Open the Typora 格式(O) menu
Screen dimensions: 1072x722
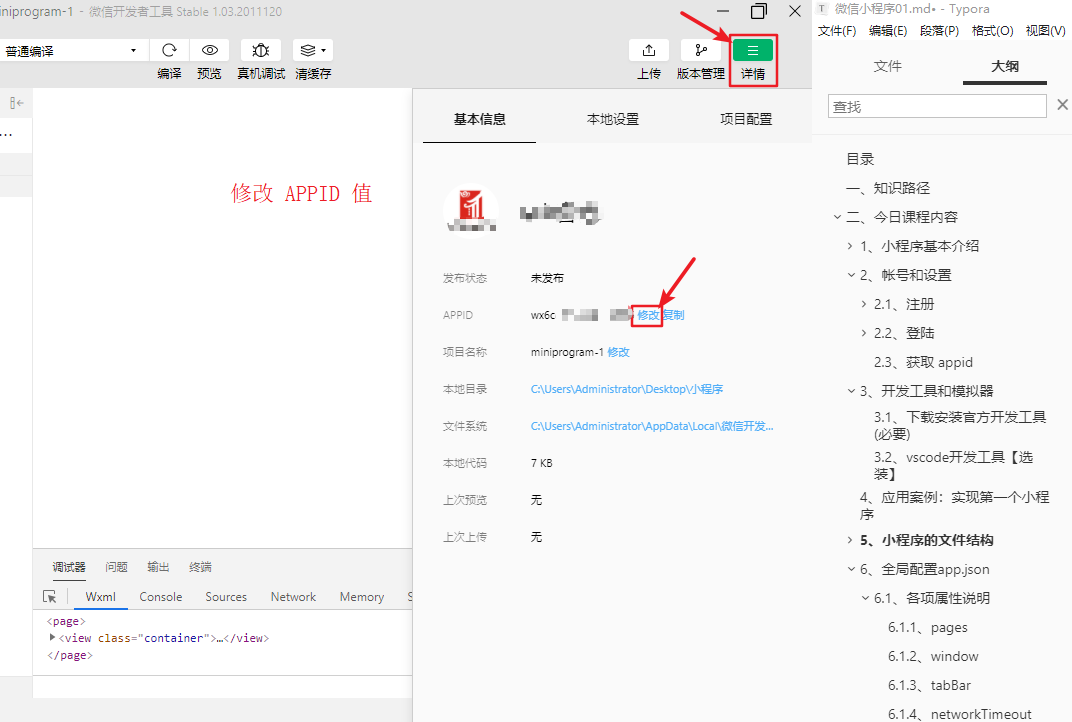pyautogui.click(x=993, y=31)
